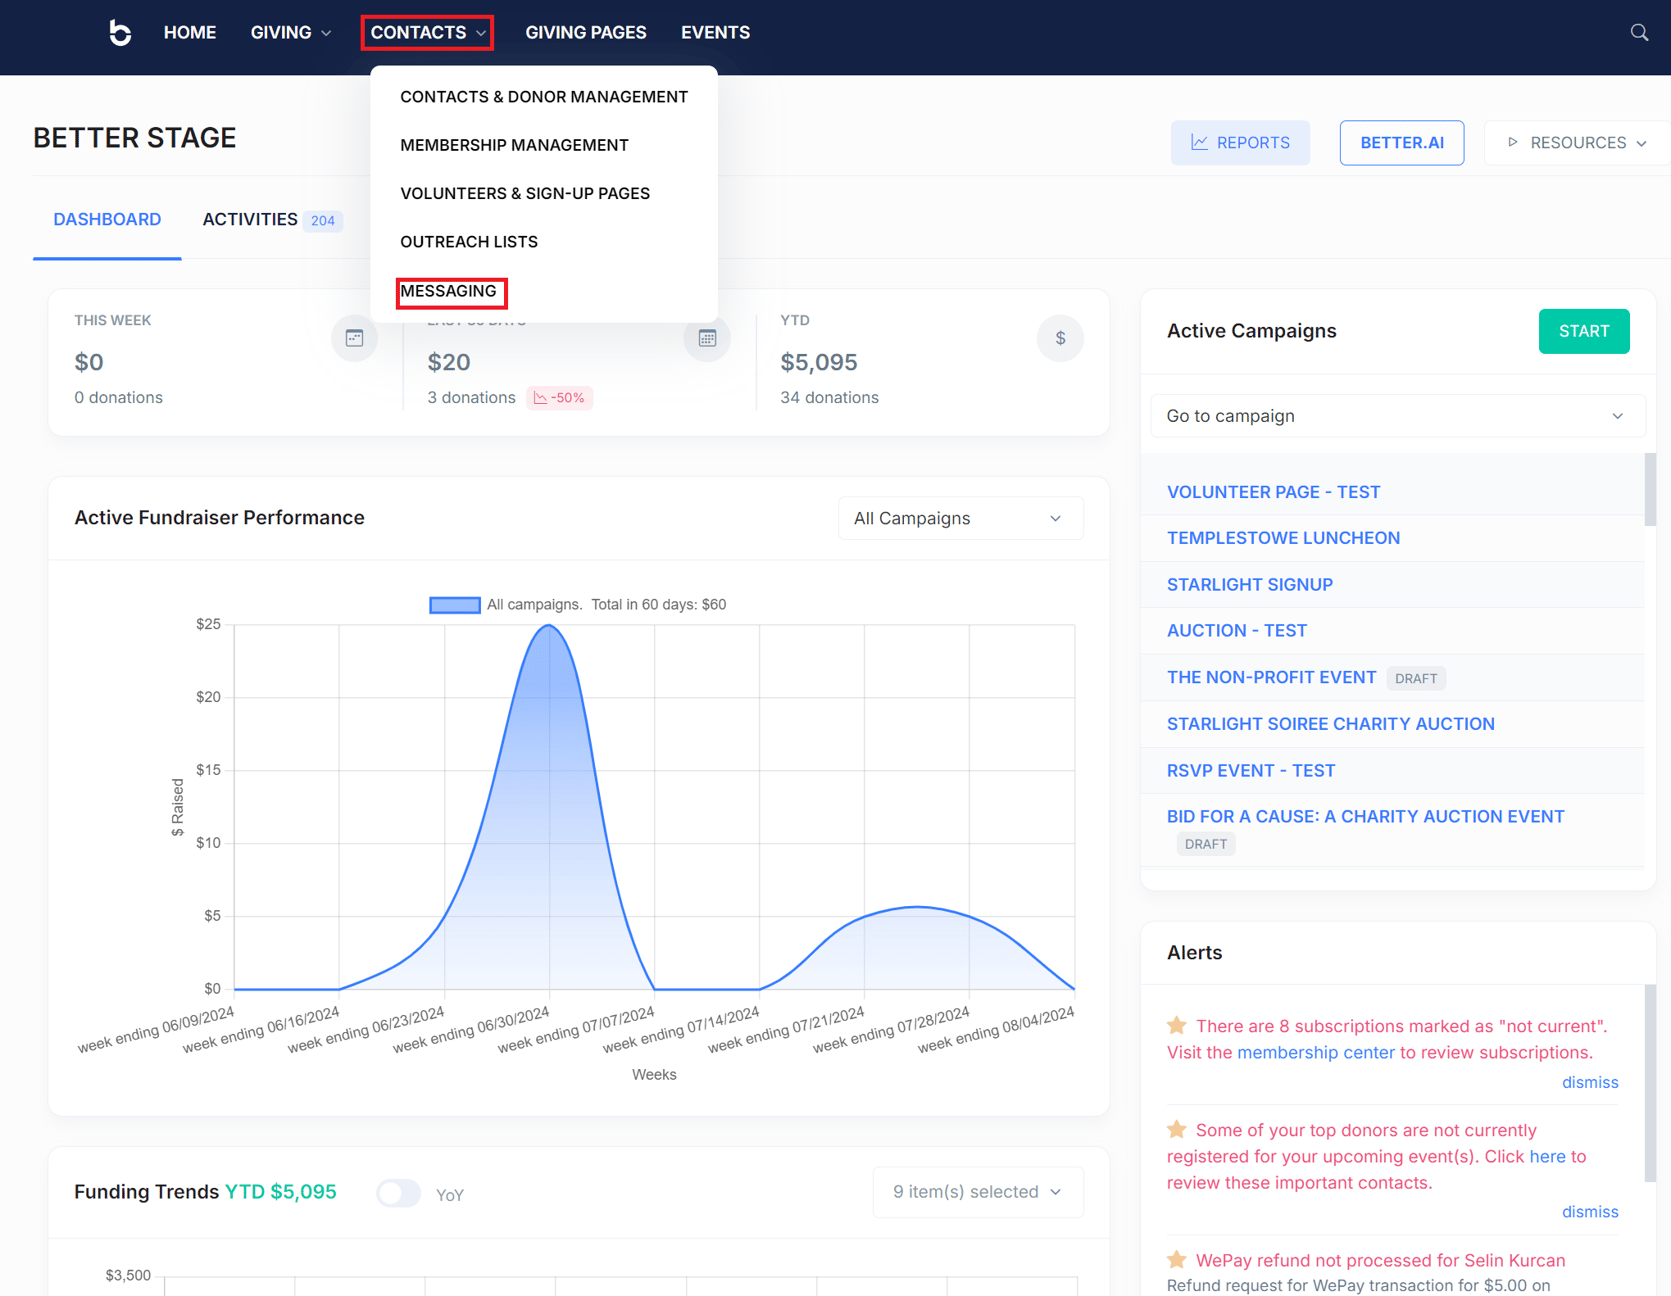The height and width of the screenshot is (1296, 1671).
Task: Click the Last 30 Days calendar icon
Action: click(707, 338)
